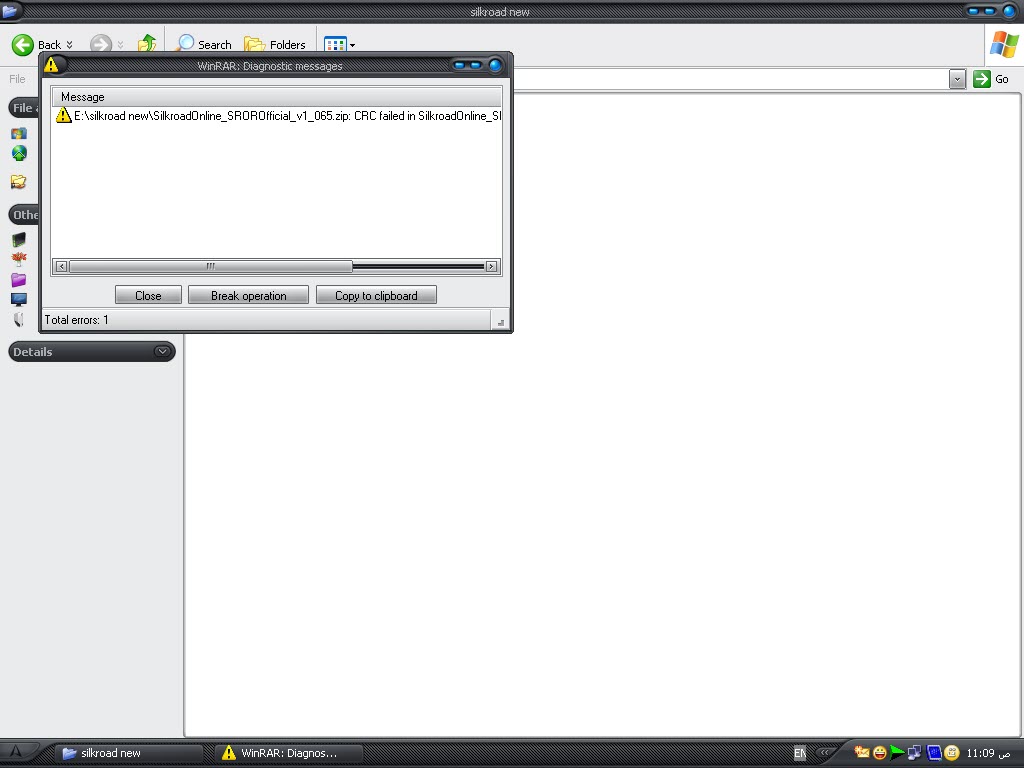Image resolution: width=1024 pixels, height=768 pixels.
Task: Click the Message column header
Action: click(x=276, y=97)
